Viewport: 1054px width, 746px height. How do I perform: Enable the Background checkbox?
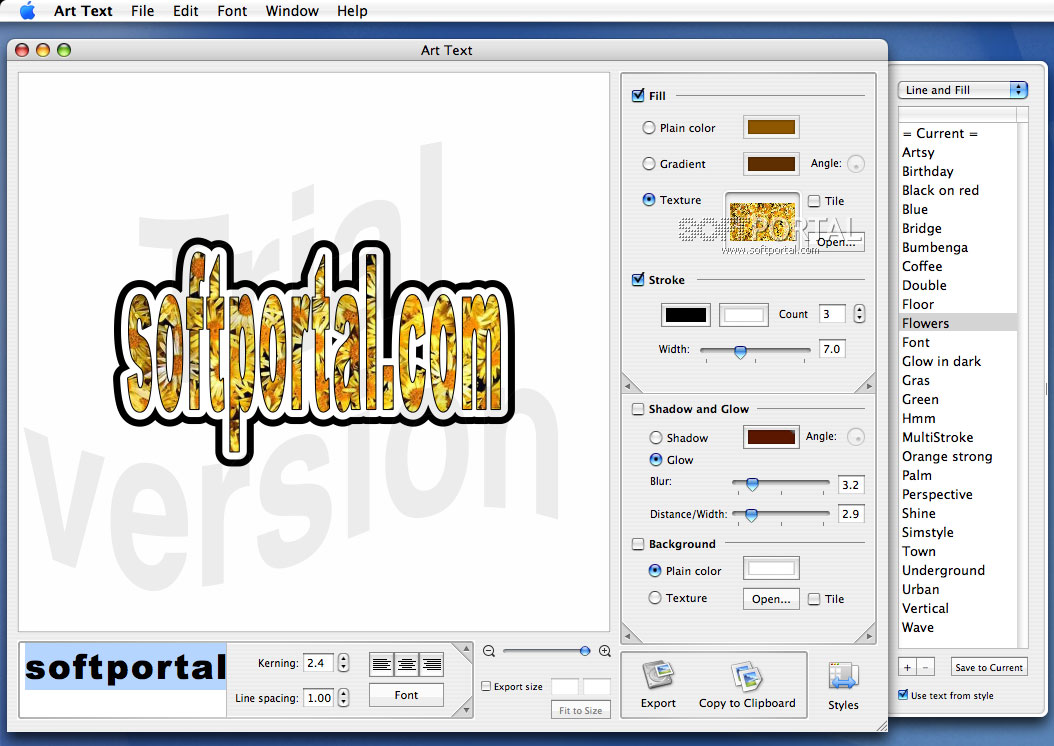pyautogui.click(x=638, y=544)
